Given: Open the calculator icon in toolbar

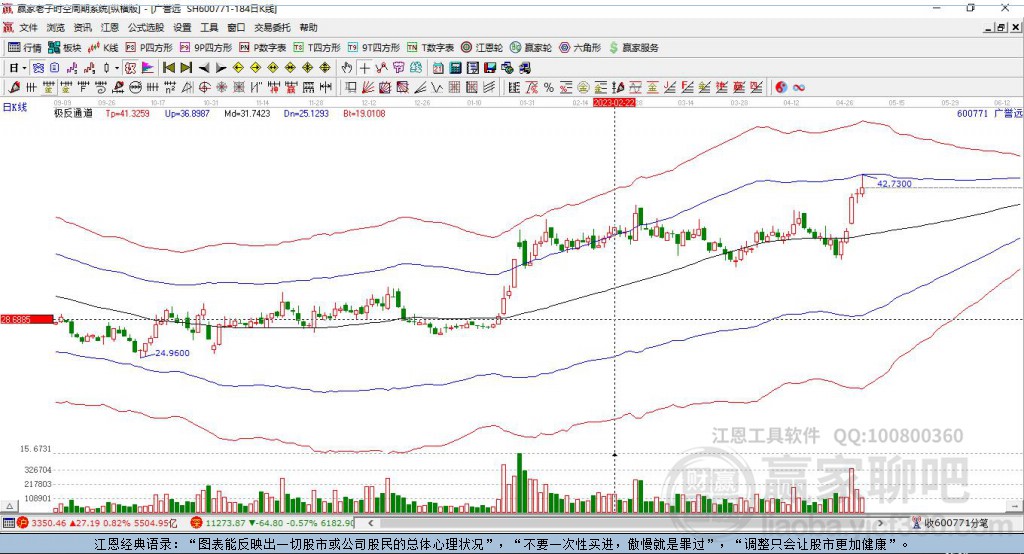Looking at the screenshot, I should tap(455, 68).
